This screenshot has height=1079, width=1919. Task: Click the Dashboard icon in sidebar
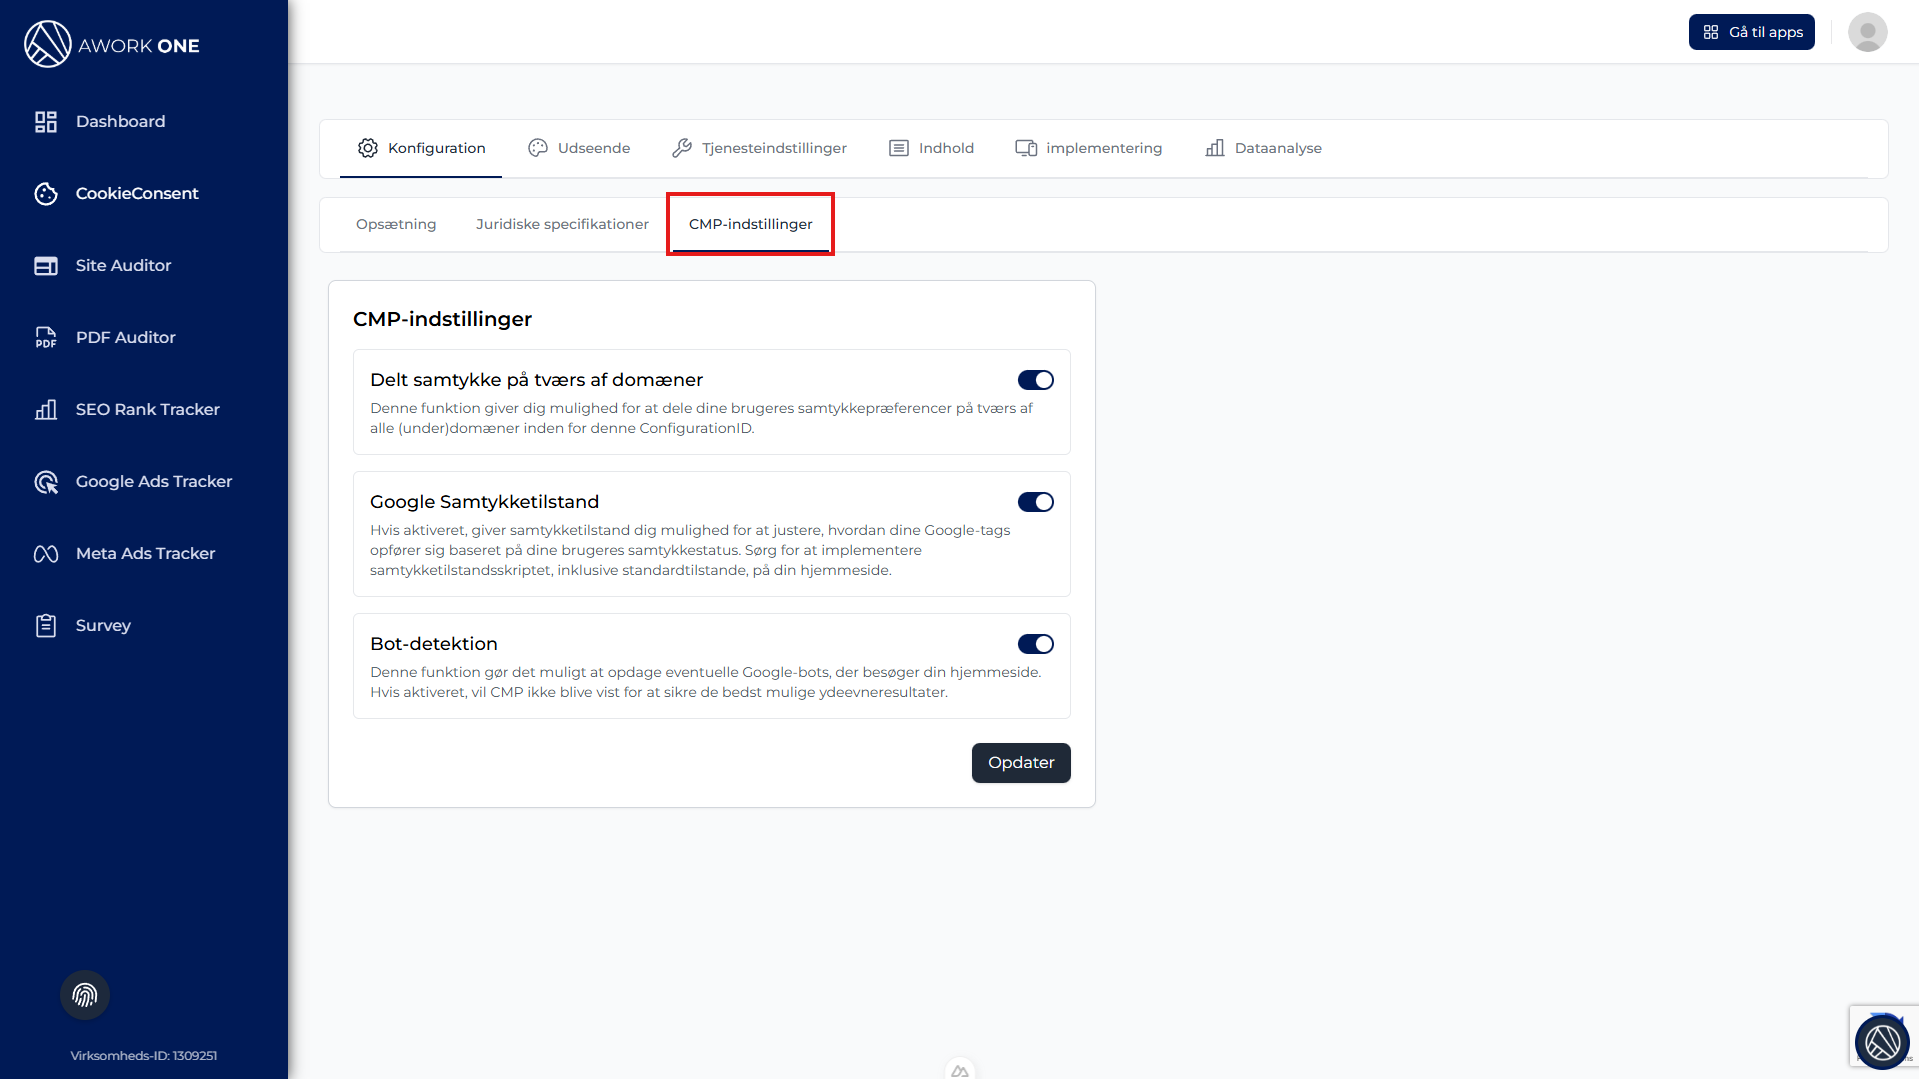click(x=46, y=122)
